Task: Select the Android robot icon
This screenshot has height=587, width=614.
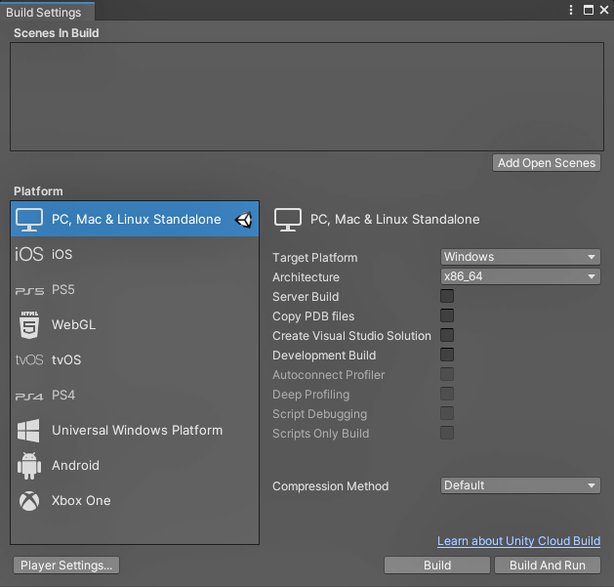Action: [x=29, y=466]
